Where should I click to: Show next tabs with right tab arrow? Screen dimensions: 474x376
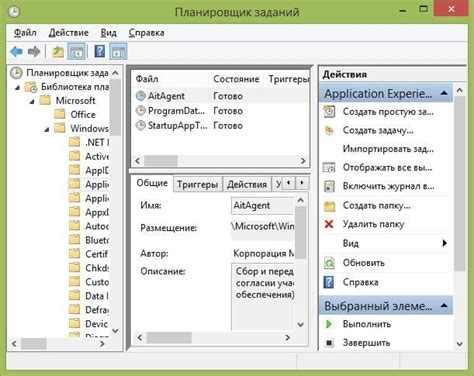tap(302, 183)
